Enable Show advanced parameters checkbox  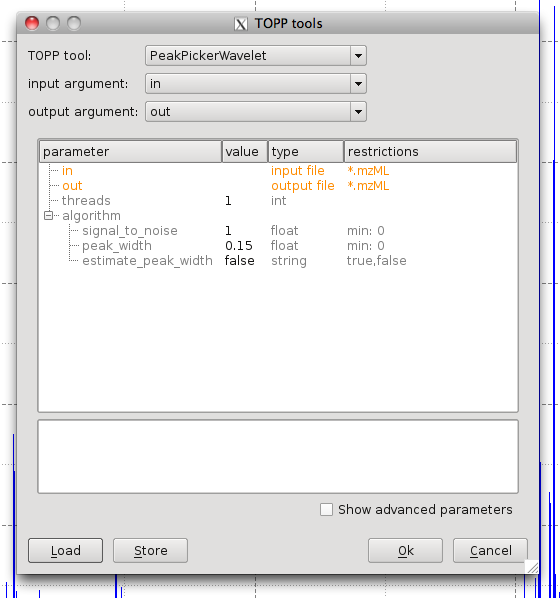326,510
